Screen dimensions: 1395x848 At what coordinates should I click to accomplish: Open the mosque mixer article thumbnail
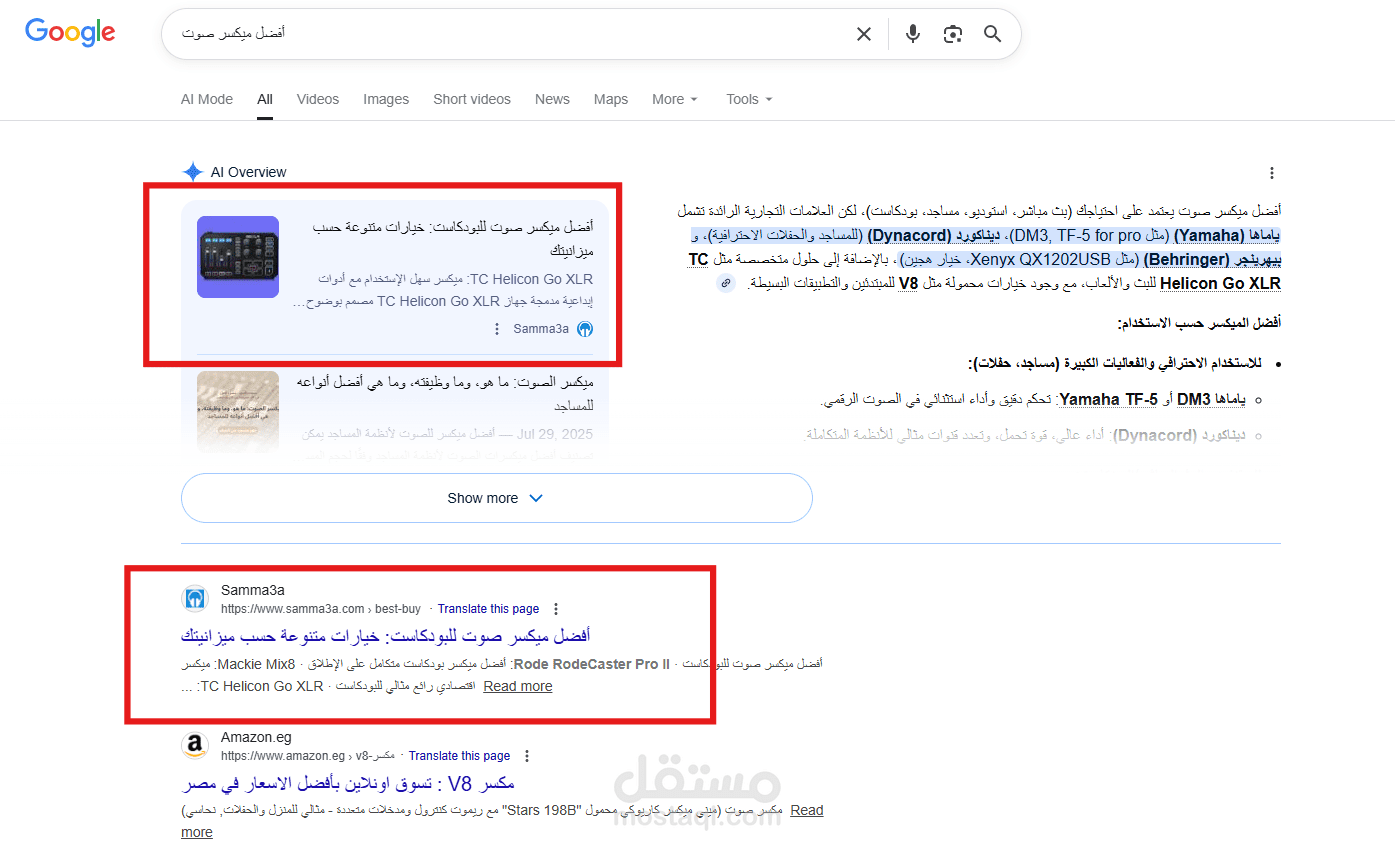click(238, 412)
